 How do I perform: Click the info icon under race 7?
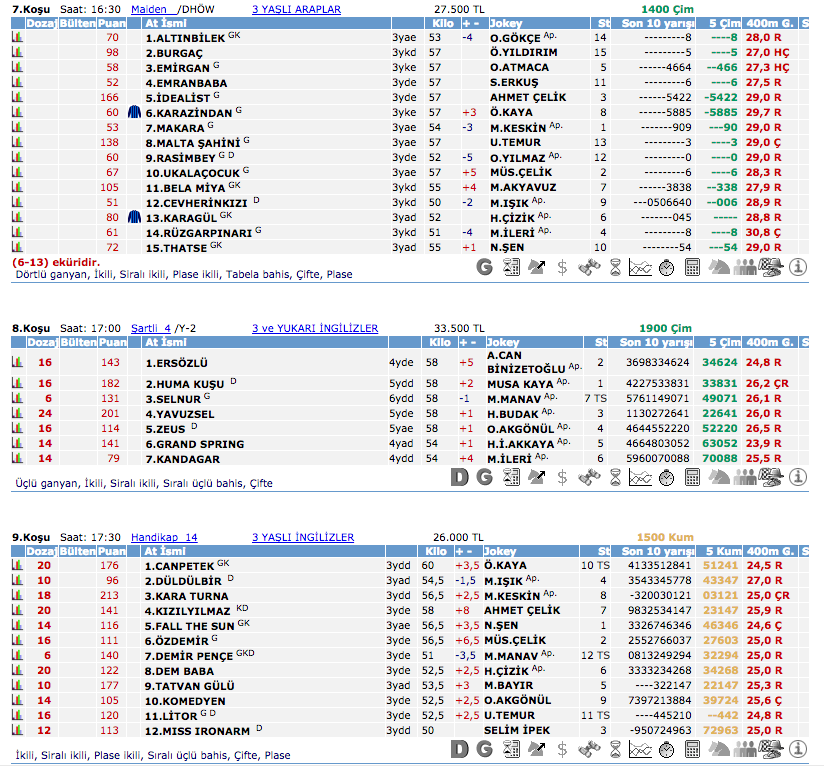click(797, 267)
